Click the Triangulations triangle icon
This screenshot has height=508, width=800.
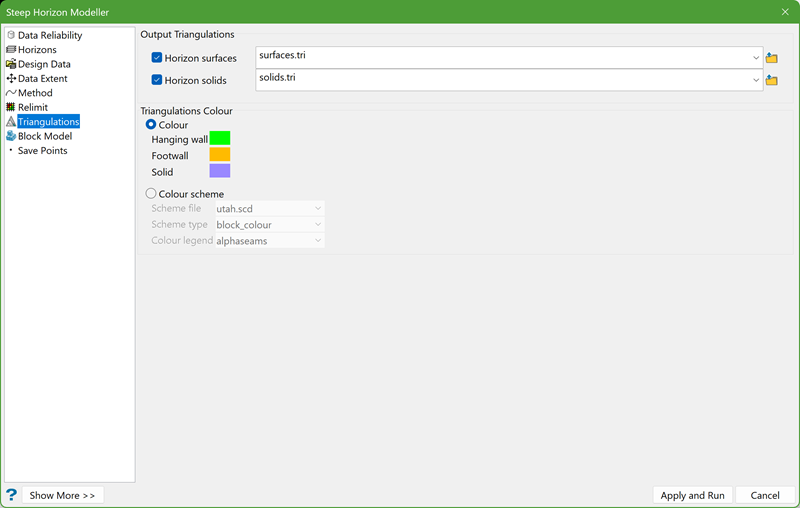click(11, 121)
